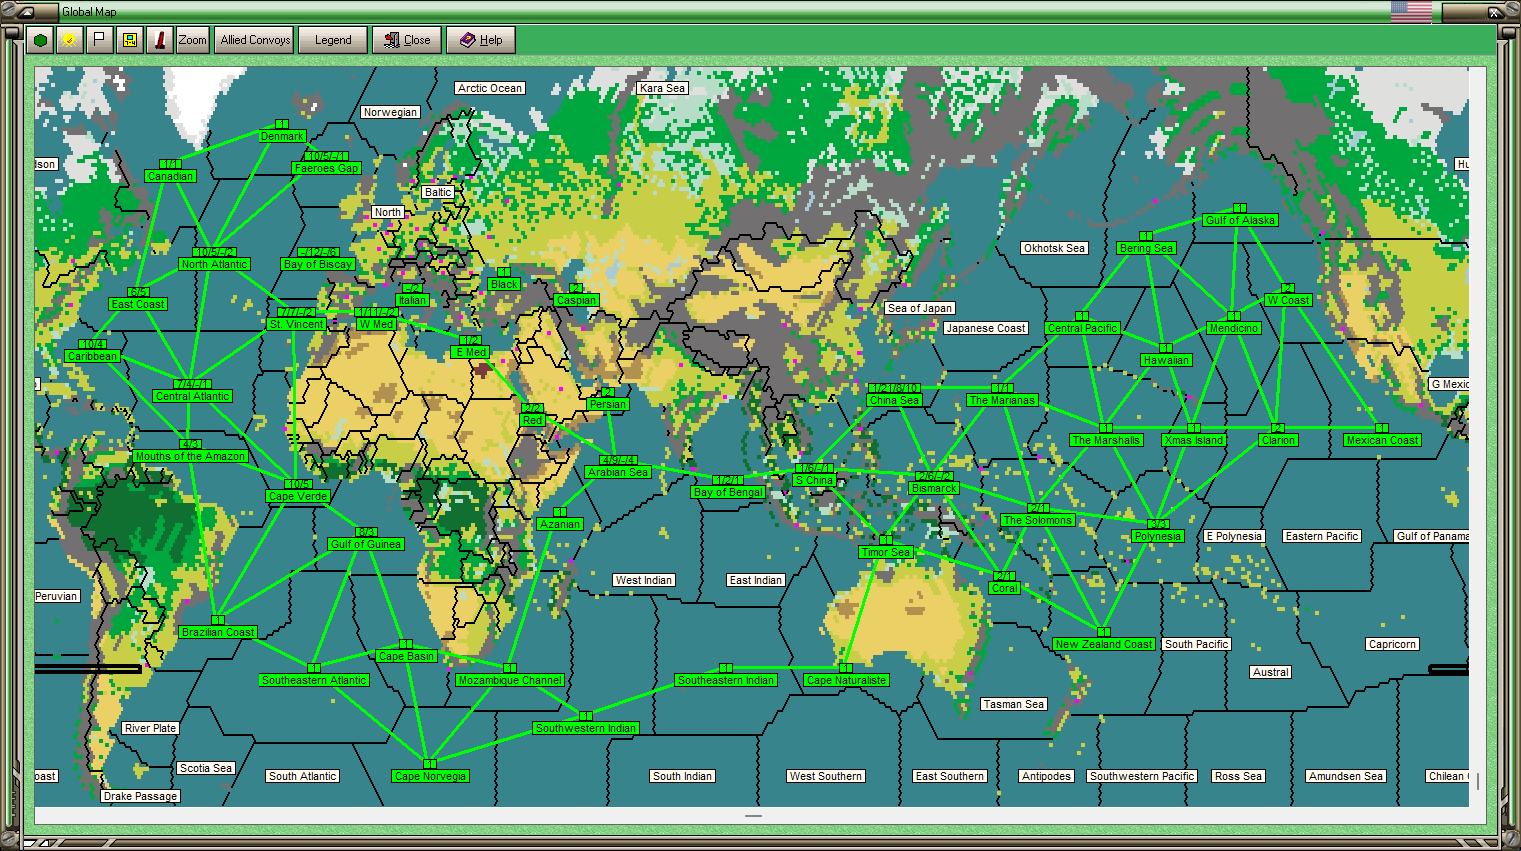
Task: Open the map Legend
Action: pos(333,40)
